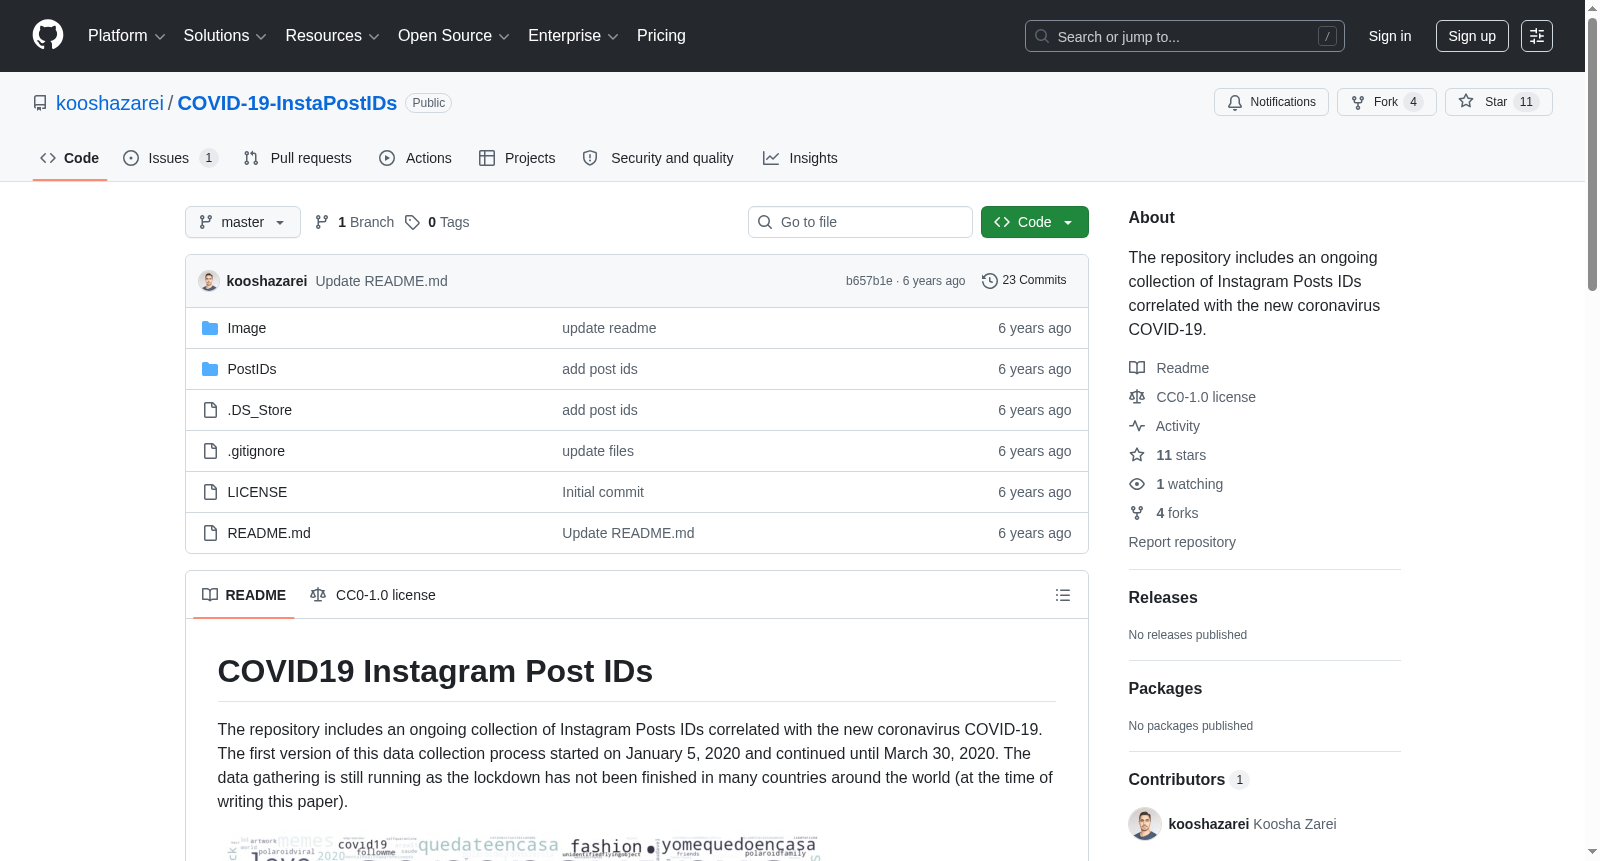
Task: Click the PostIDs folder icon
Action: 210,369
